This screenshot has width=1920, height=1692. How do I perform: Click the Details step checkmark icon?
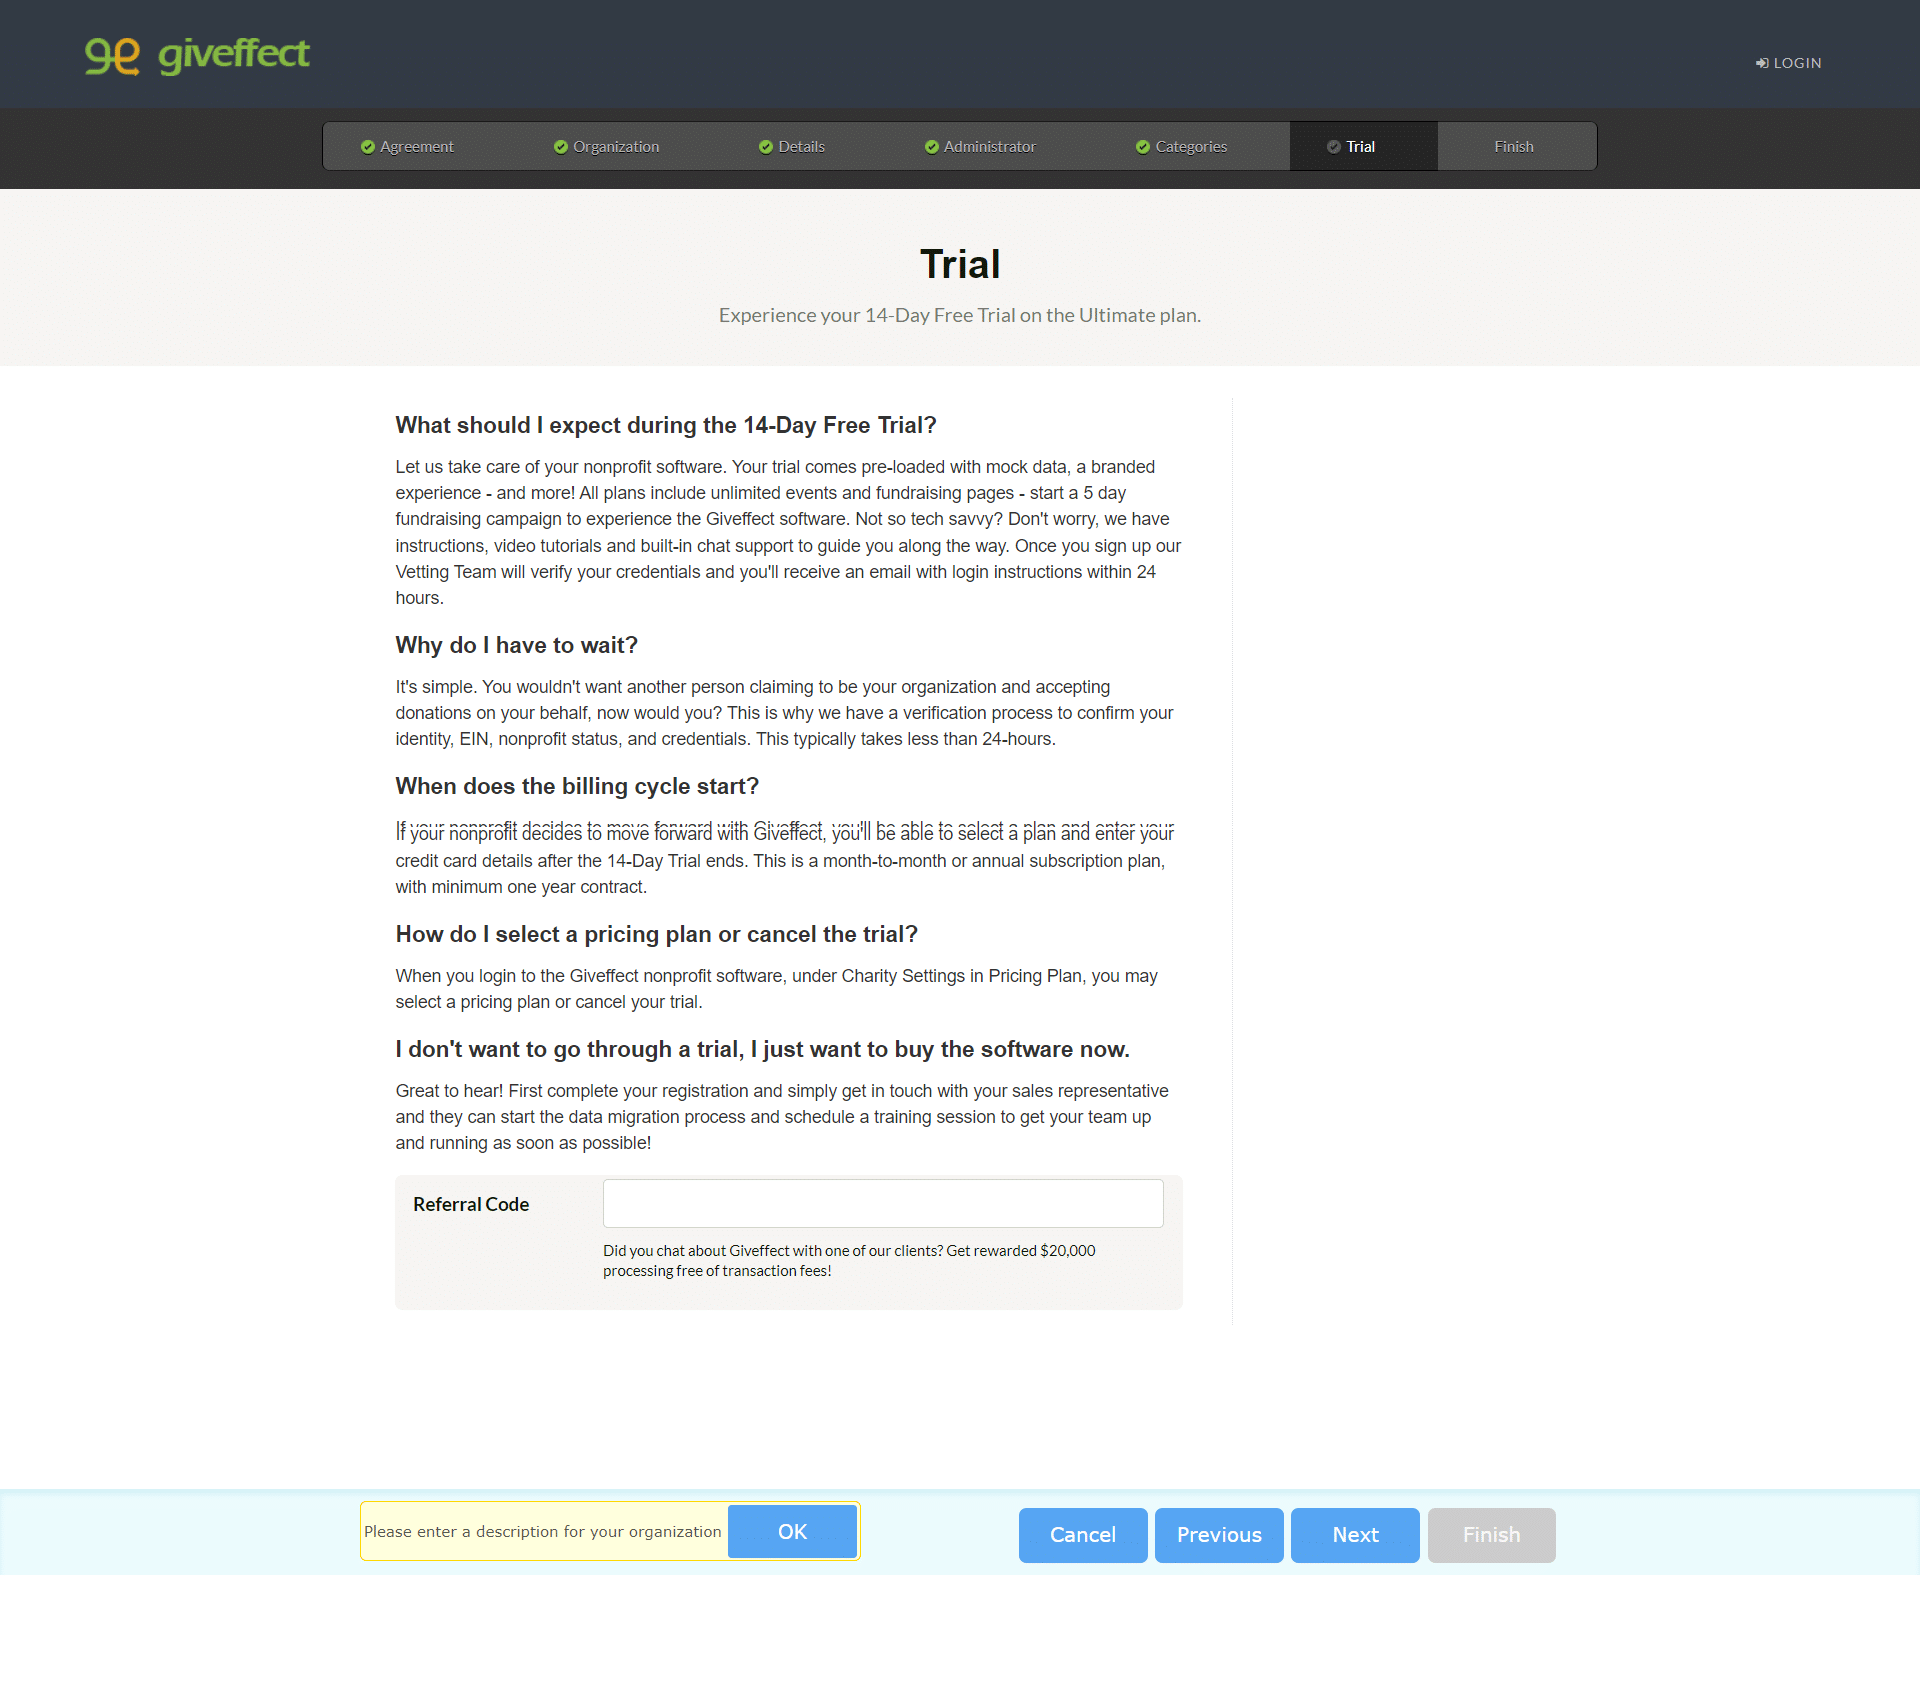tap(762, 145)
